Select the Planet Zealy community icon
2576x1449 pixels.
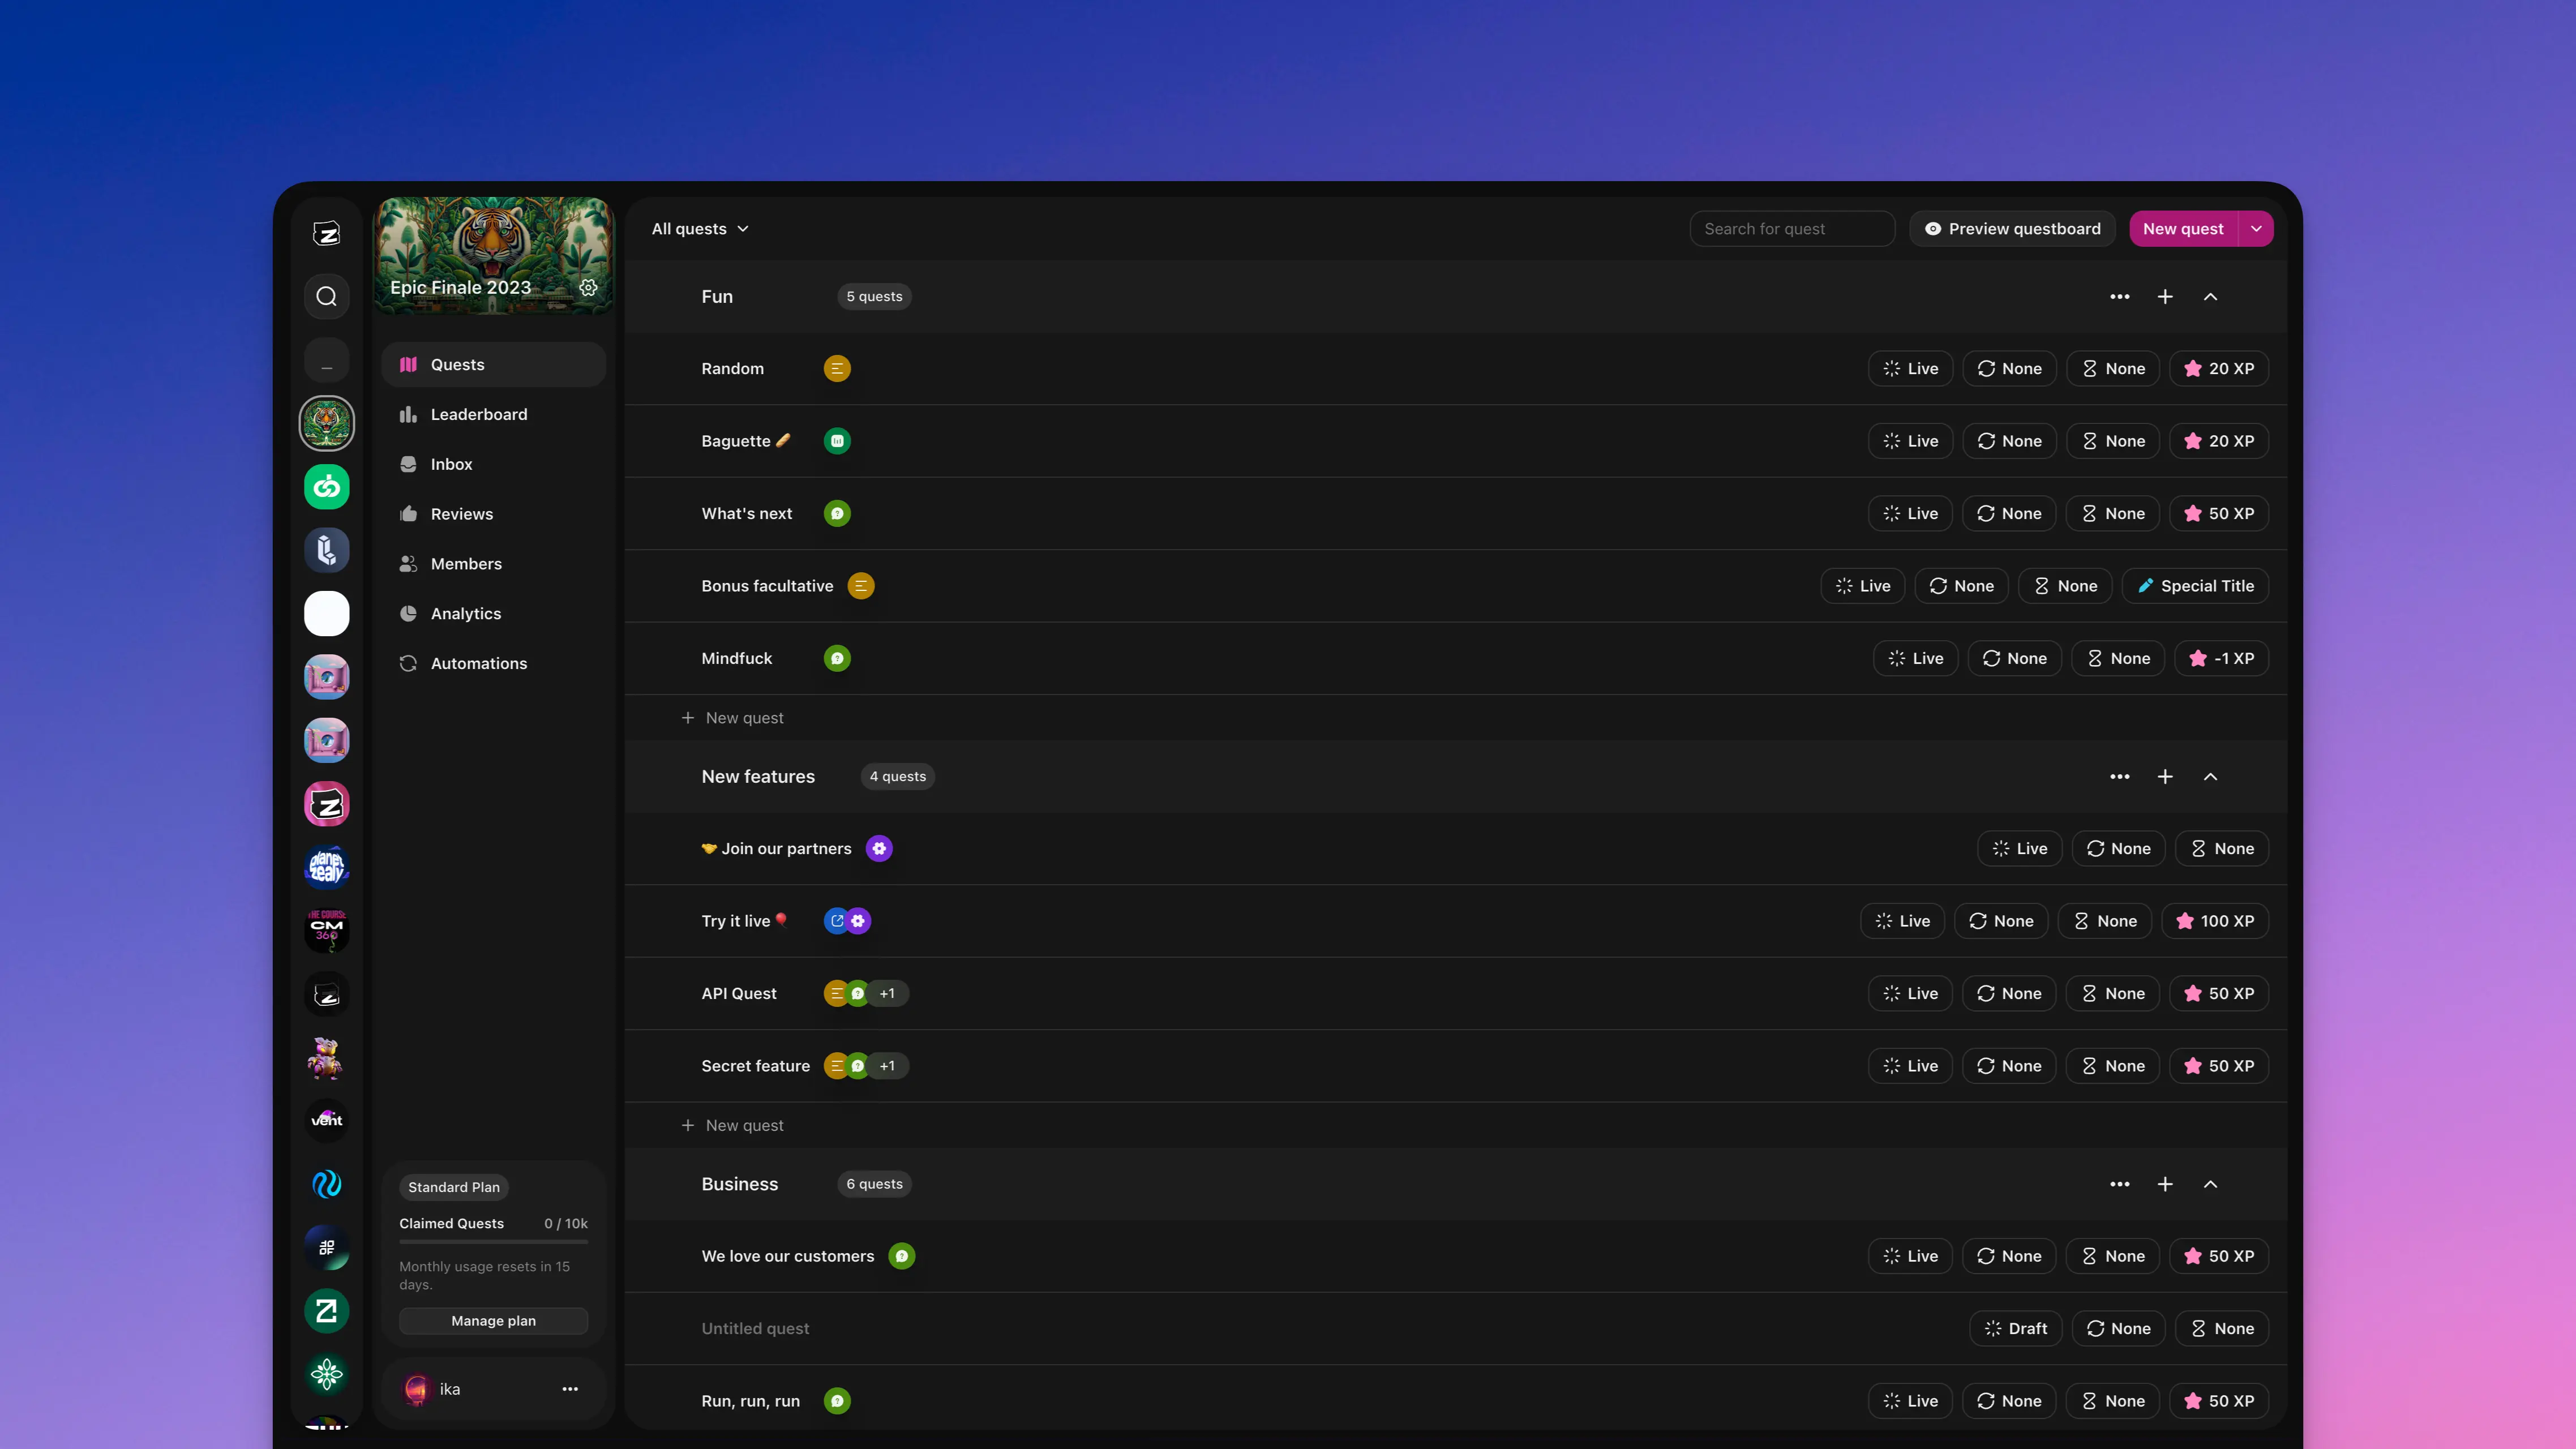pos(326,867)
